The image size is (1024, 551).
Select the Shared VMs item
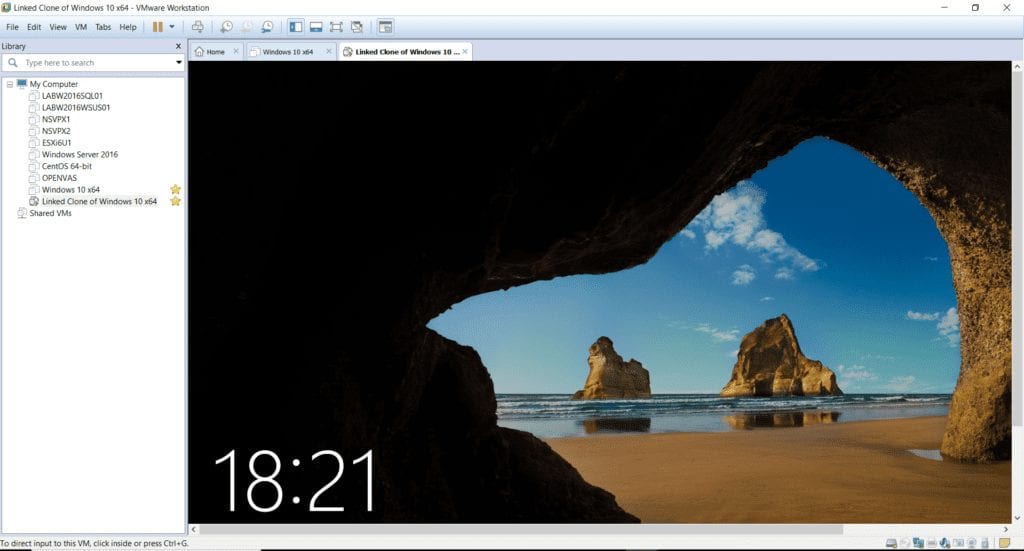pyautogui.click(x=50, y=213)
